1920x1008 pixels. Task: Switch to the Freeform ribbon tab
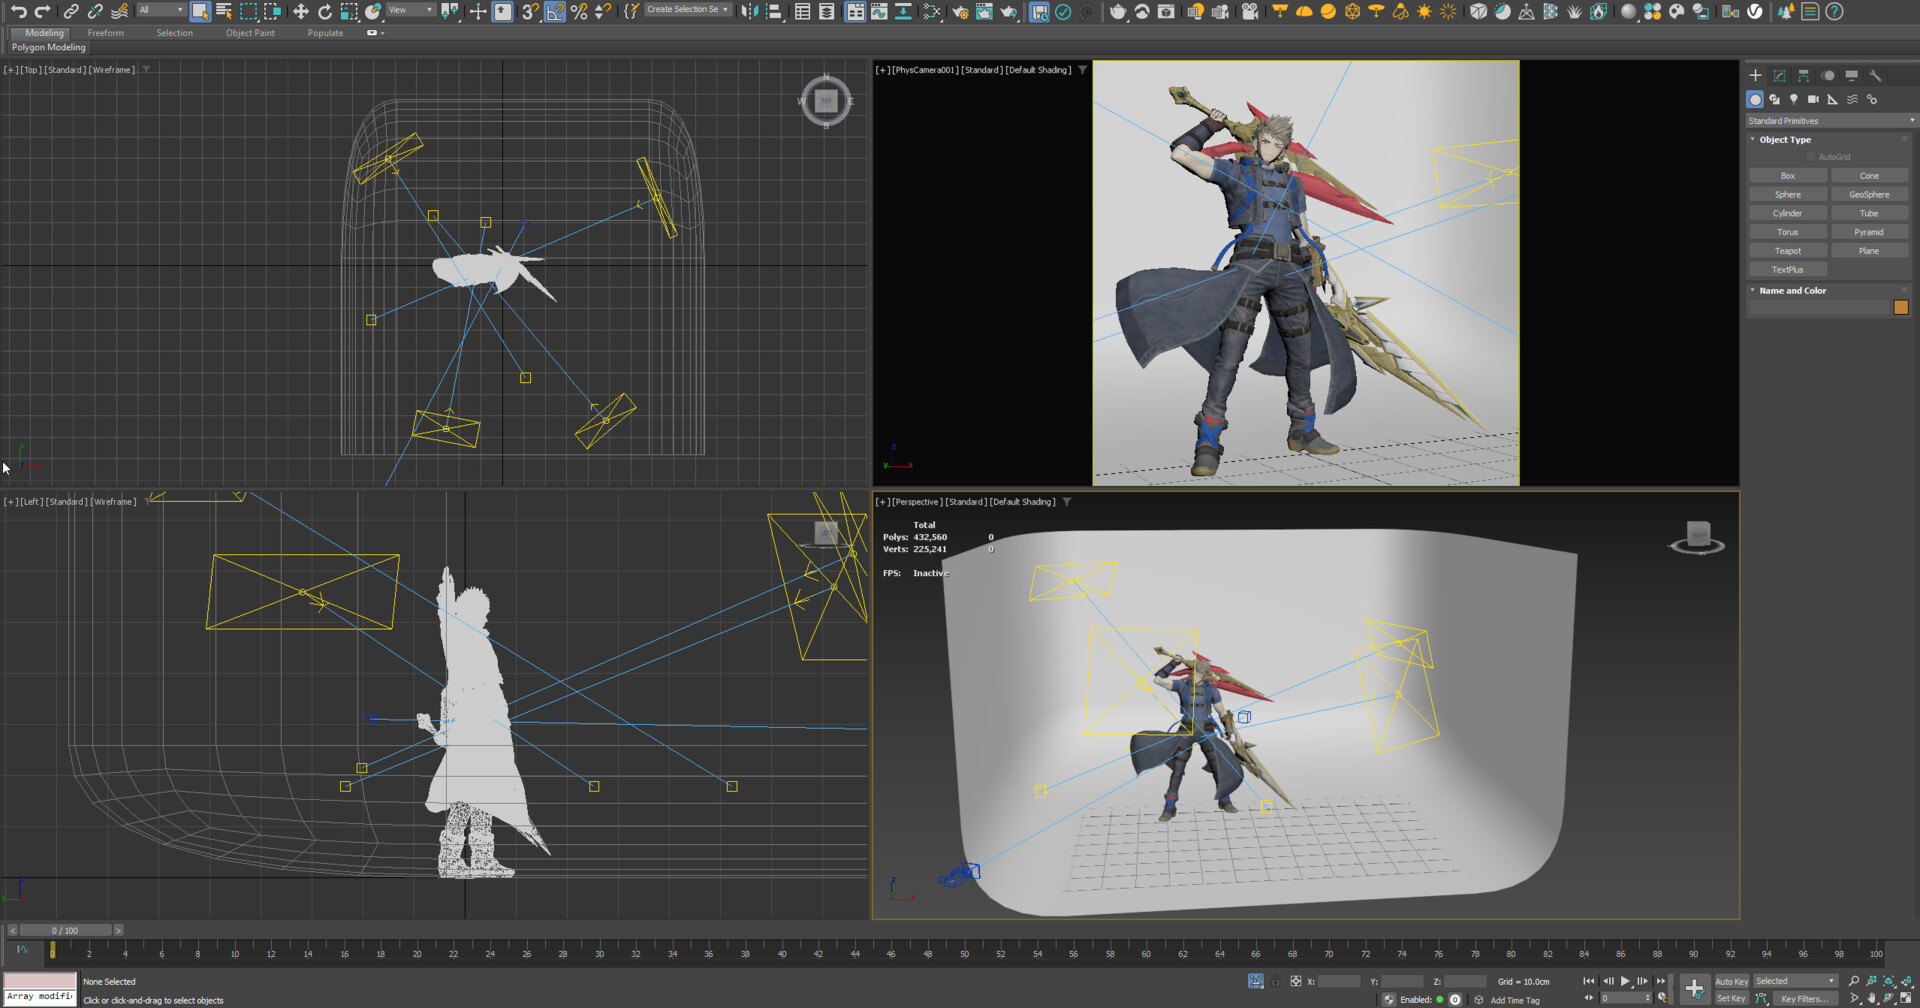tap(106, 33)
